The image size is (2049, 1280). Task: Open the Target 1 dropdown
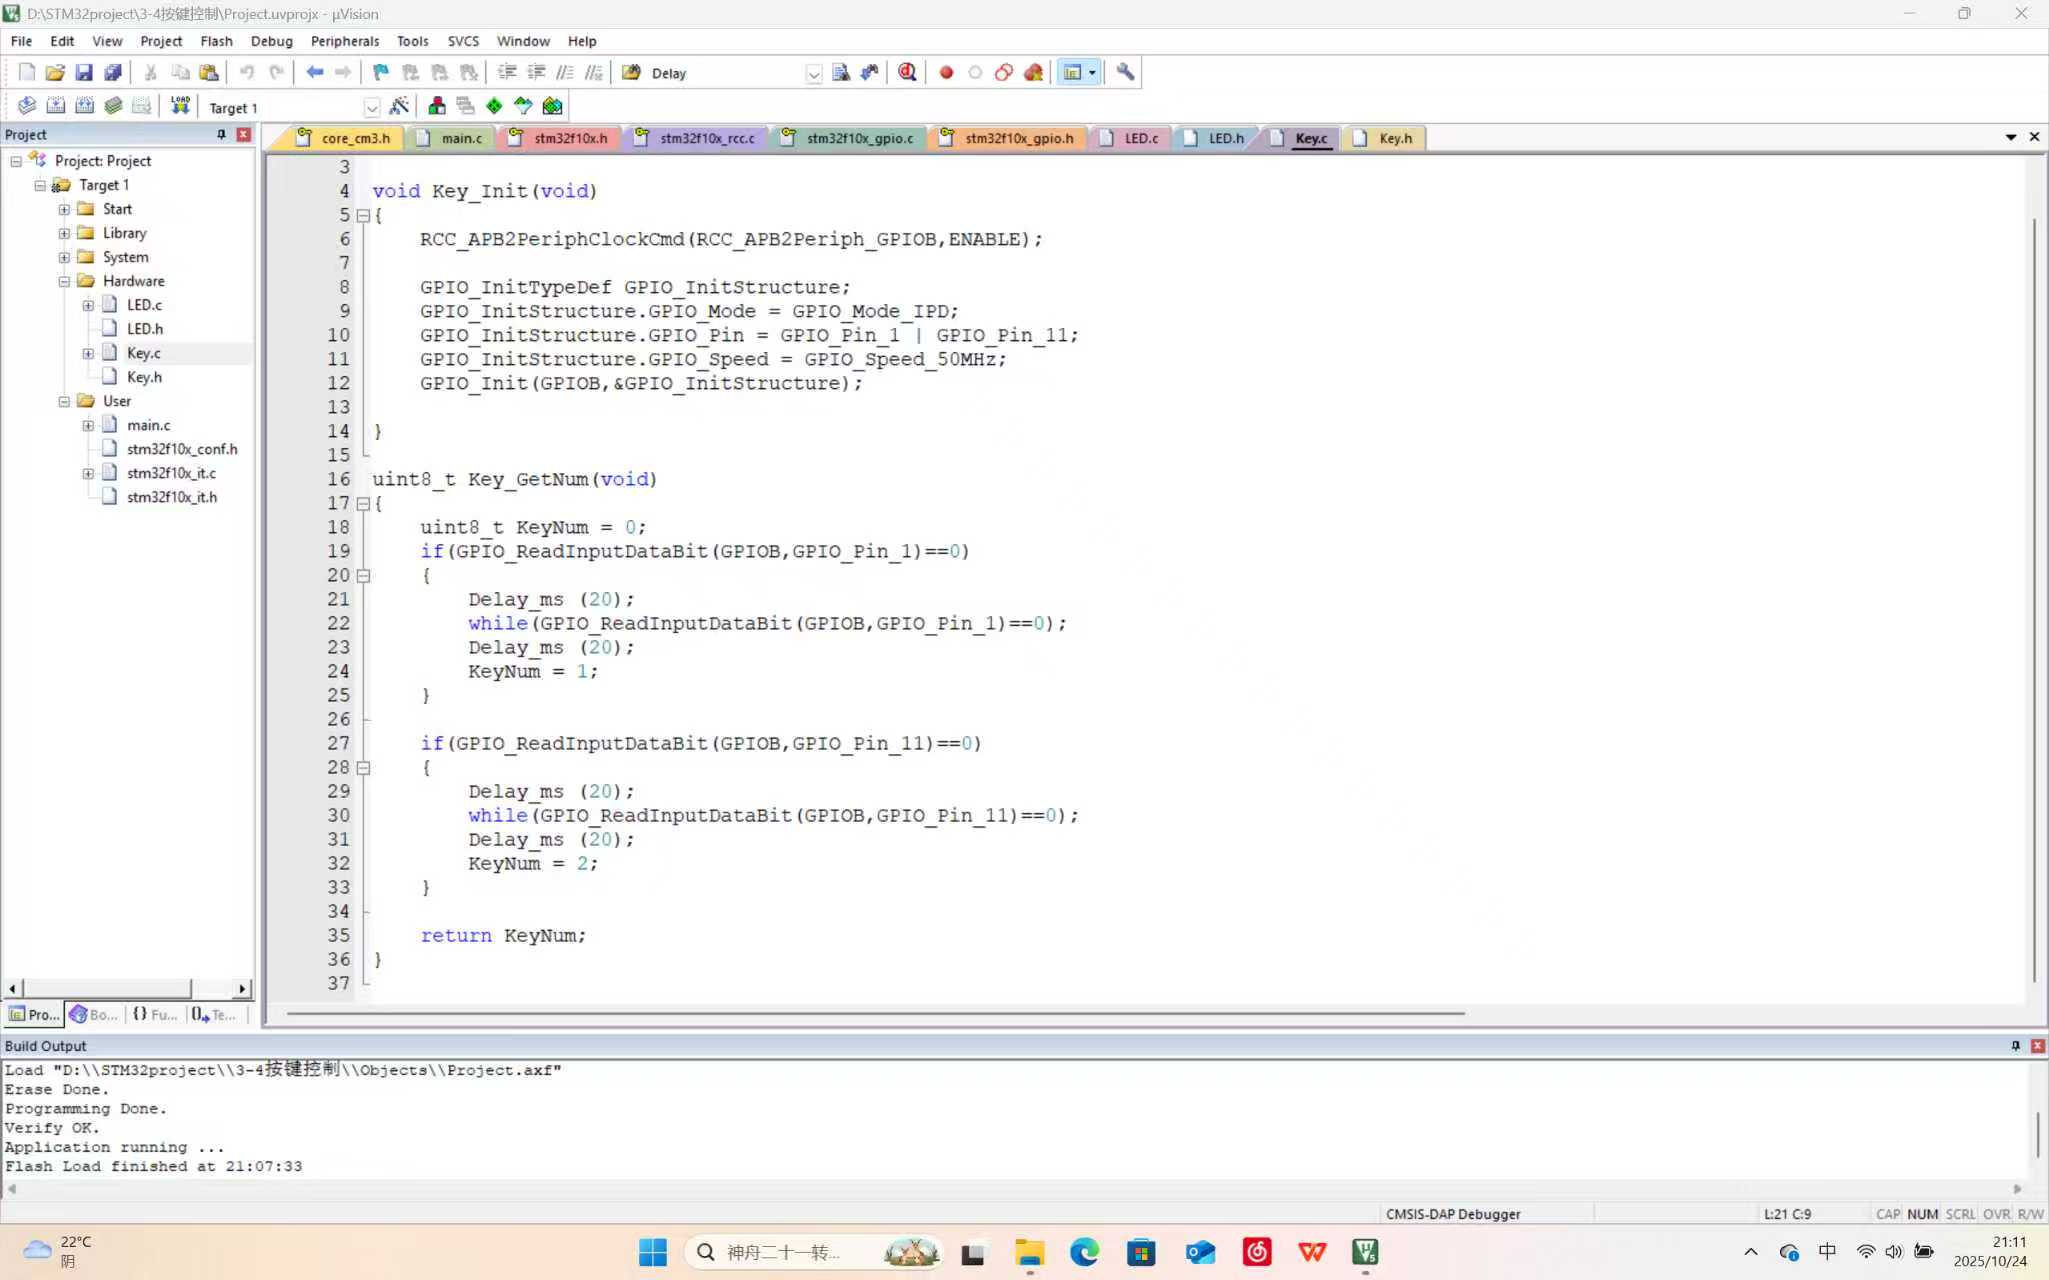(x=371, y=107)
